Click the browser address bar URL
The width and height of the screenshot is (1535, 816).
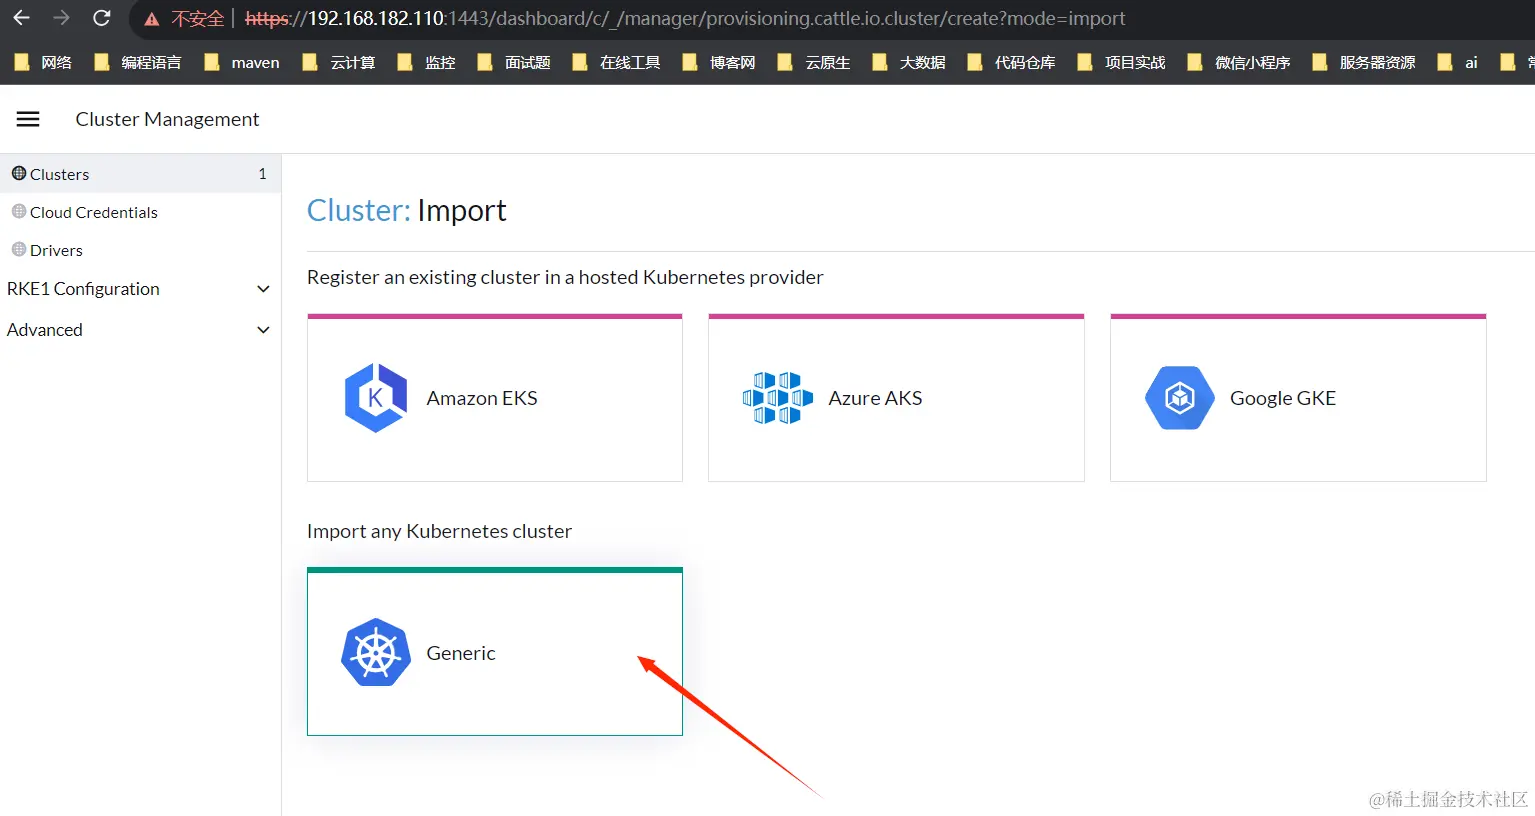coord(685,19)
